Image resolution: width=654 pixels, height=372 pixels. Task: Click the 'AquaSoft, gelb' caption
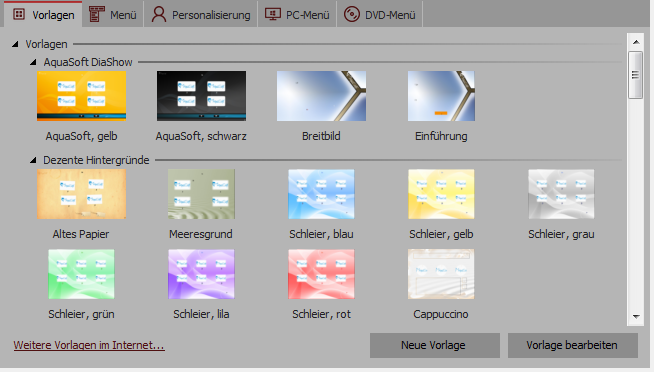(81, 136)
